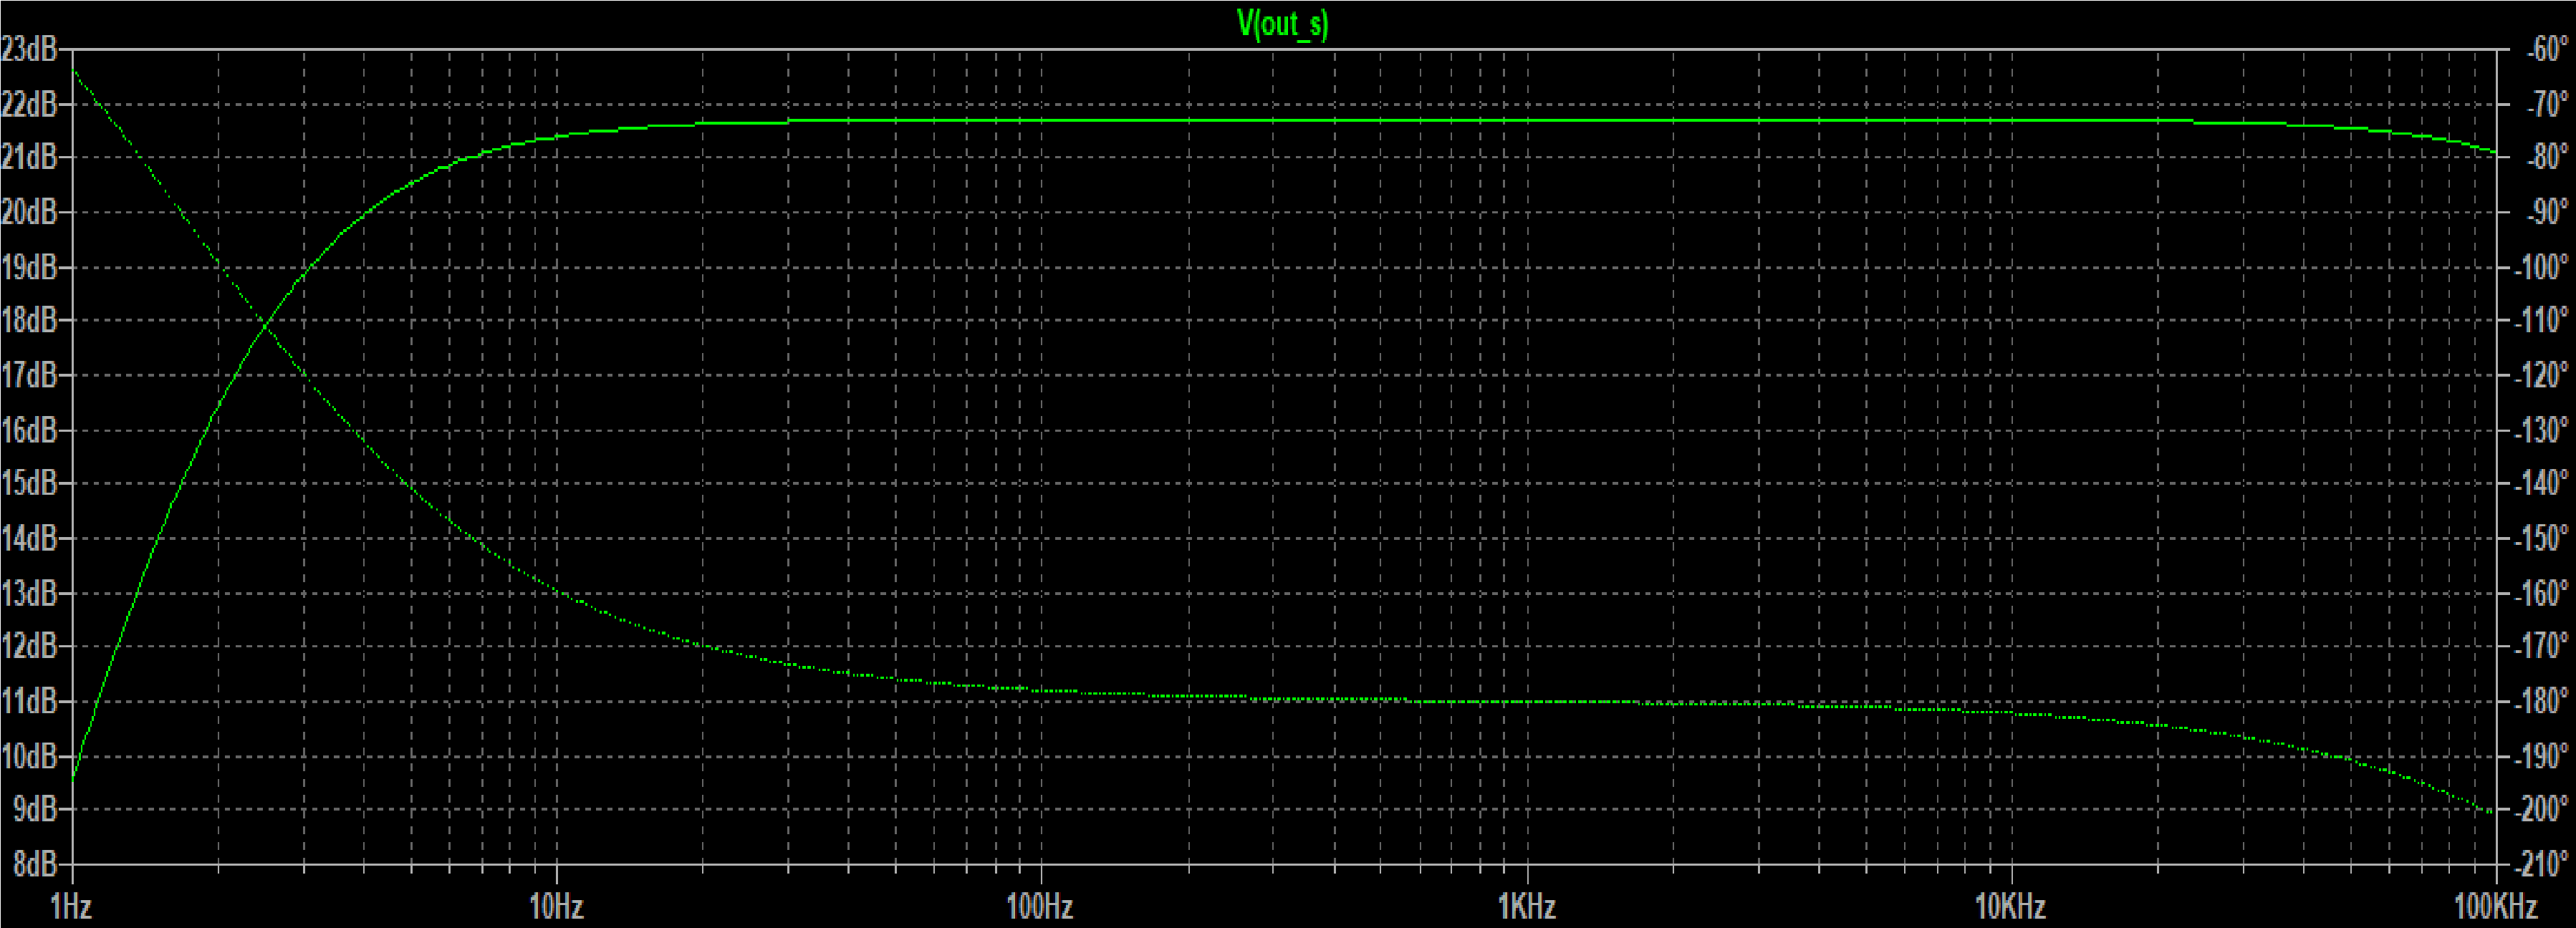This screenshot has height=928, width=2576.
Task: Click the -120° phase axis label
Action: 2542,375
